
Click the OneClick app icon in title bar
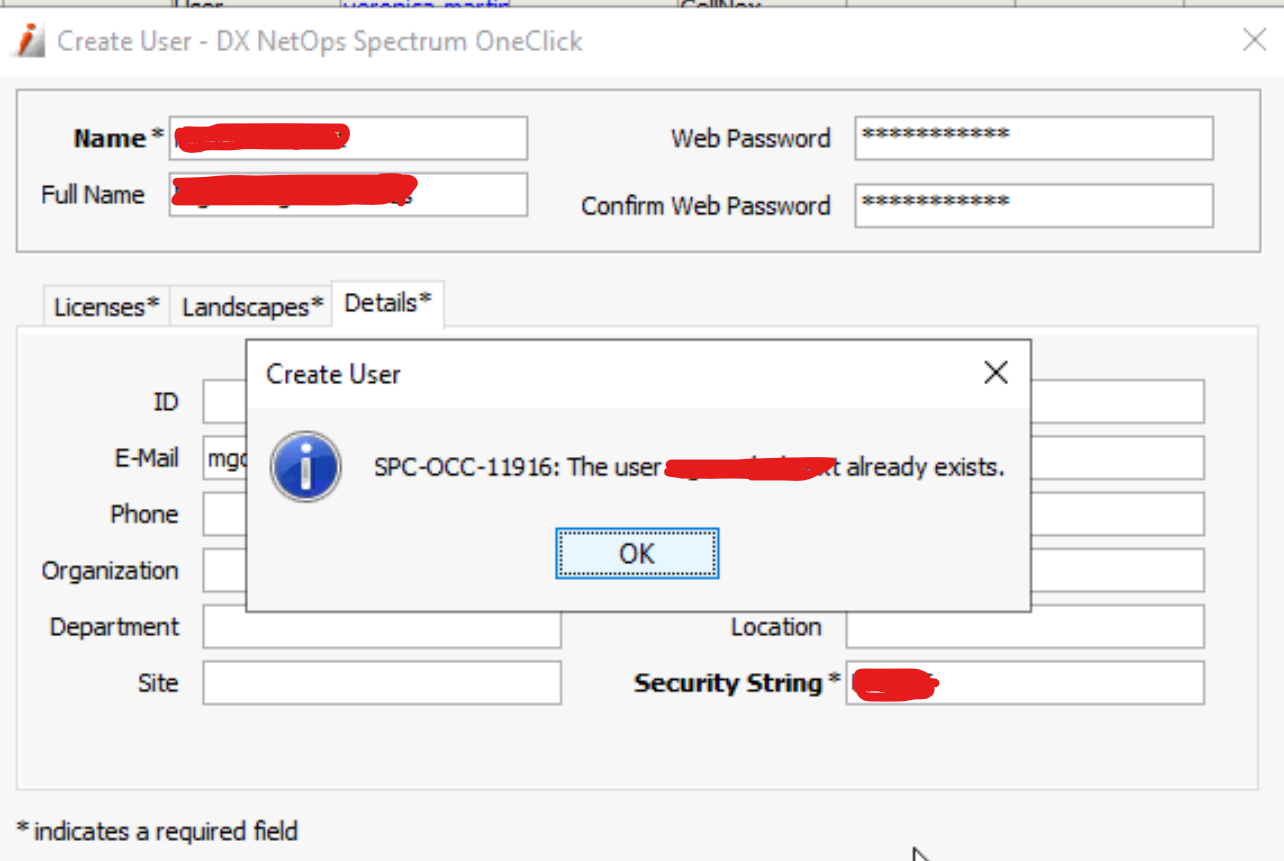[31, 40]
